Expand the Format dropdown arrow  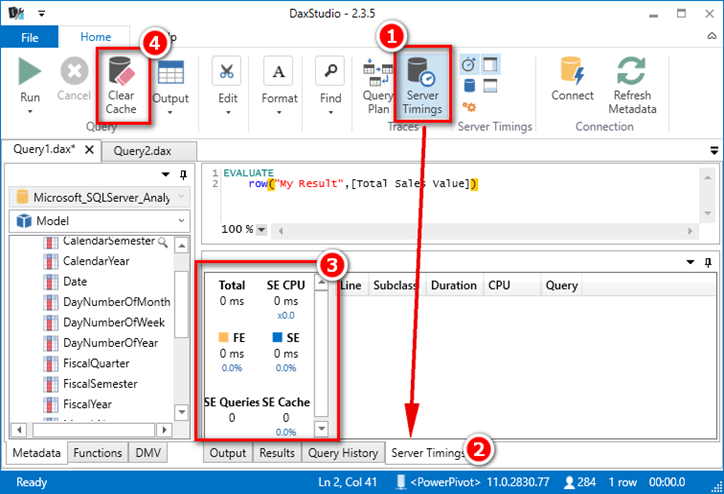click(x=279, y=112)
